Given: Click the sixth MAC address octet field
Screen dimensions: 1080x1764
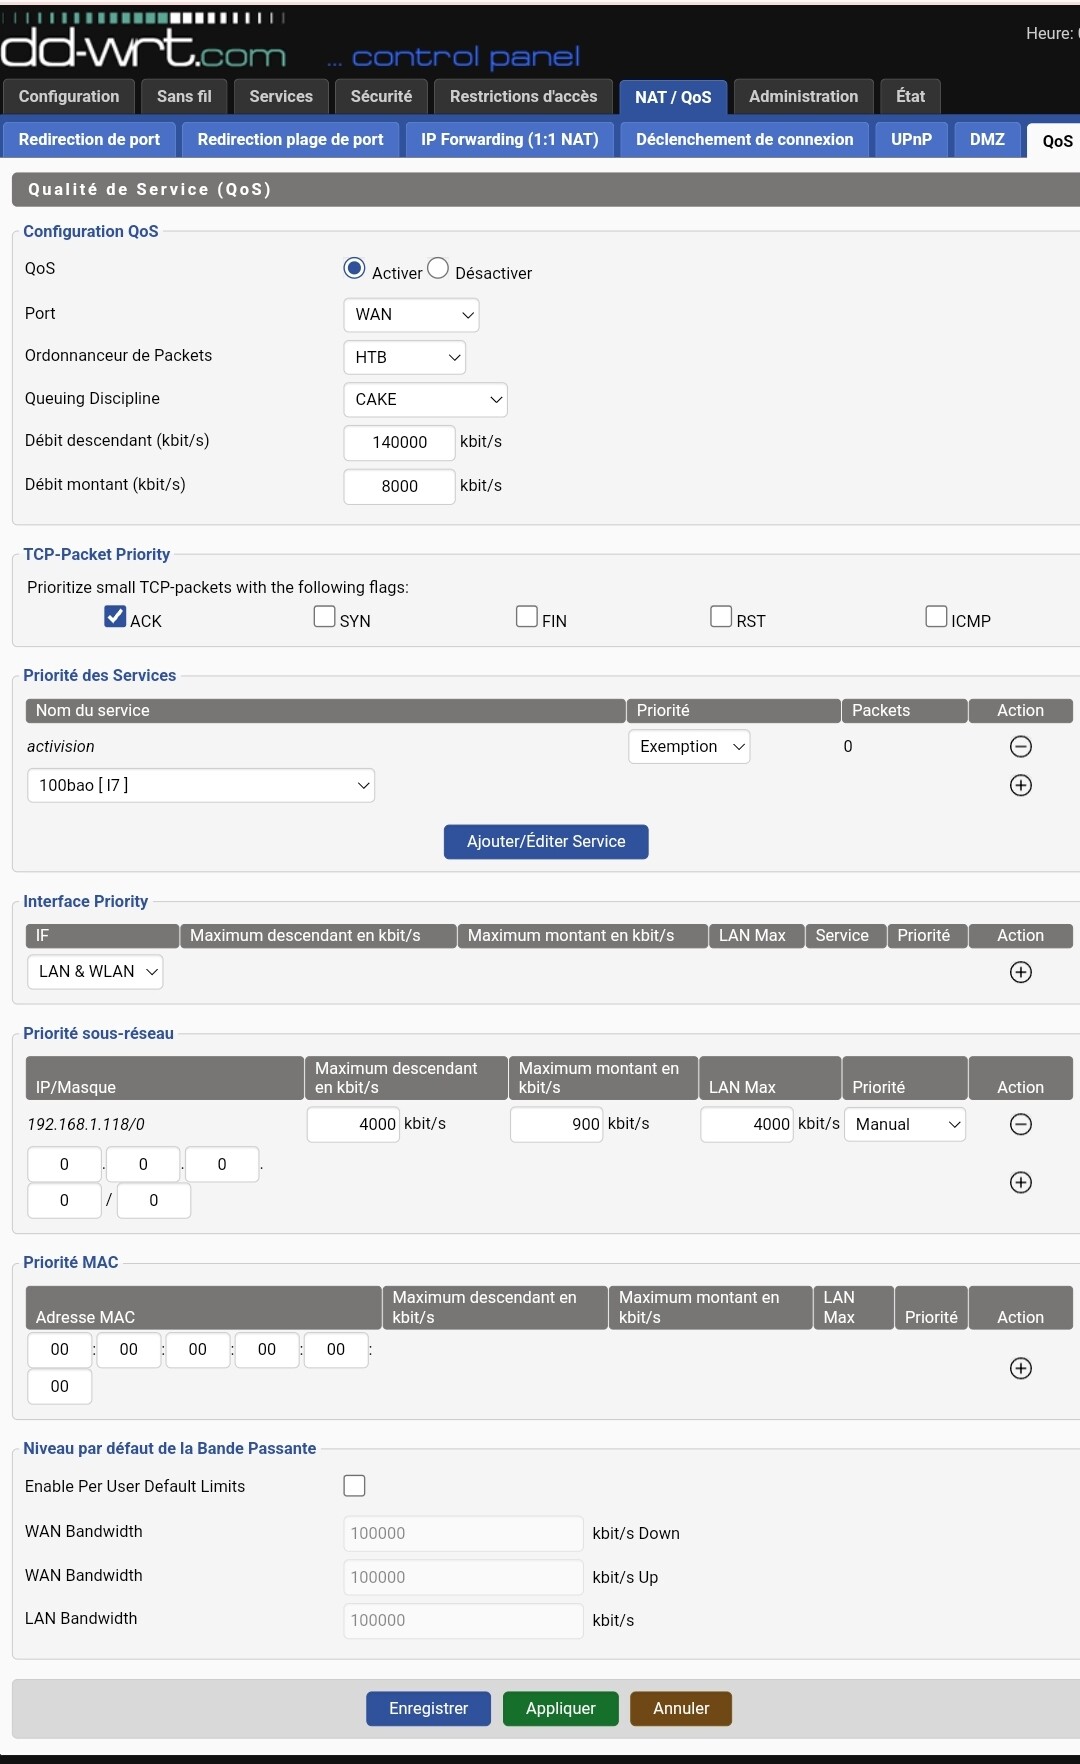Looking at the screenshot, I should (x=60, y=1387).
